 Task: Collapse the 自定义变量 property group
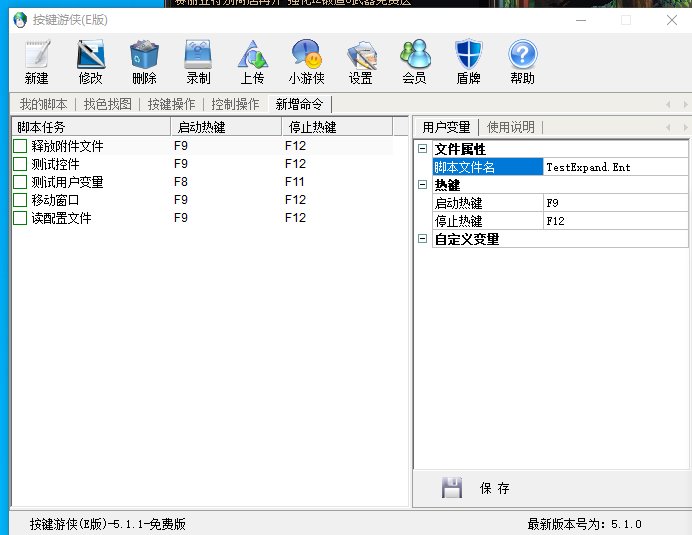pyautogui.click(x=422, y=239)
